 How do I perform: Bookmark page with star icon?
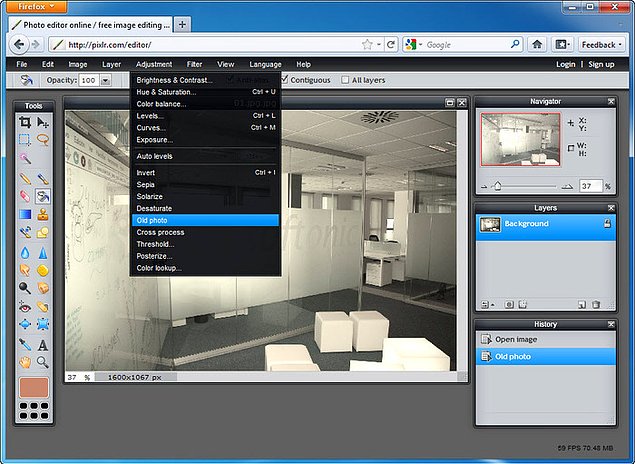click(x=367, y=45)
